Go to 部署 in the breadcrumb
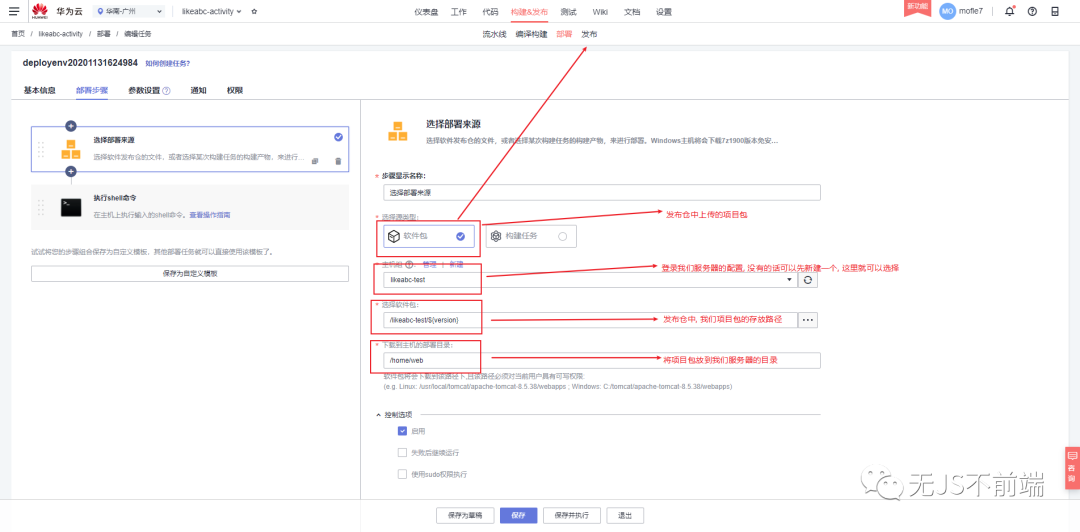1080x532 pixels. click(103, 33)
